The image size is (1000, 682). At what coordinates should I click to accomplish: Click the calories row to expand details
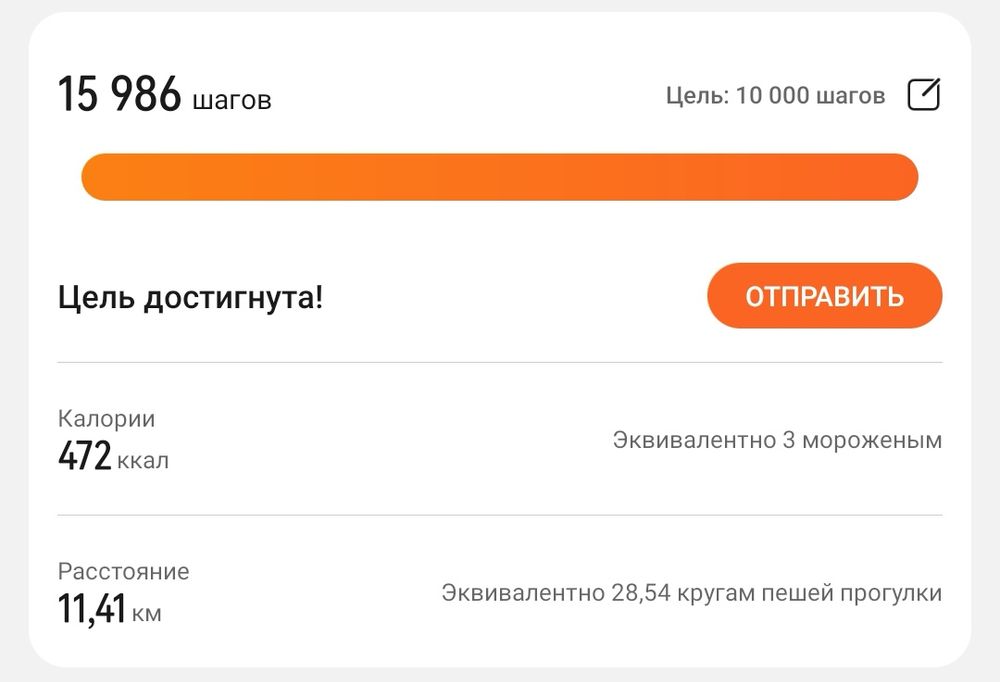tap(500, 438)
